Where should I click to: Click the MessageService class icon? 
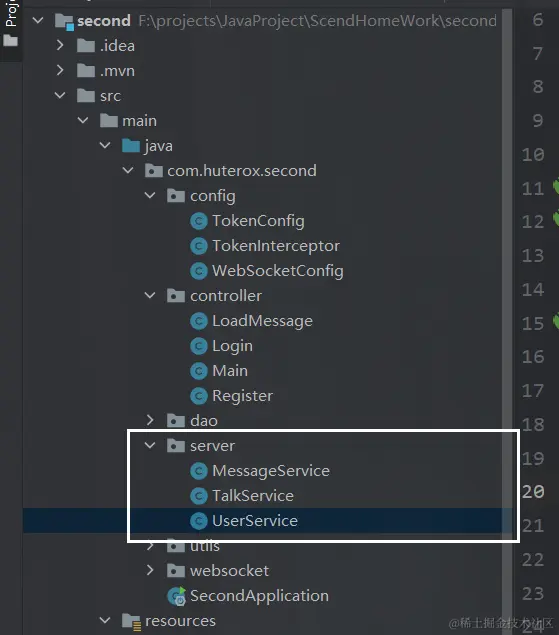[199, 471]
